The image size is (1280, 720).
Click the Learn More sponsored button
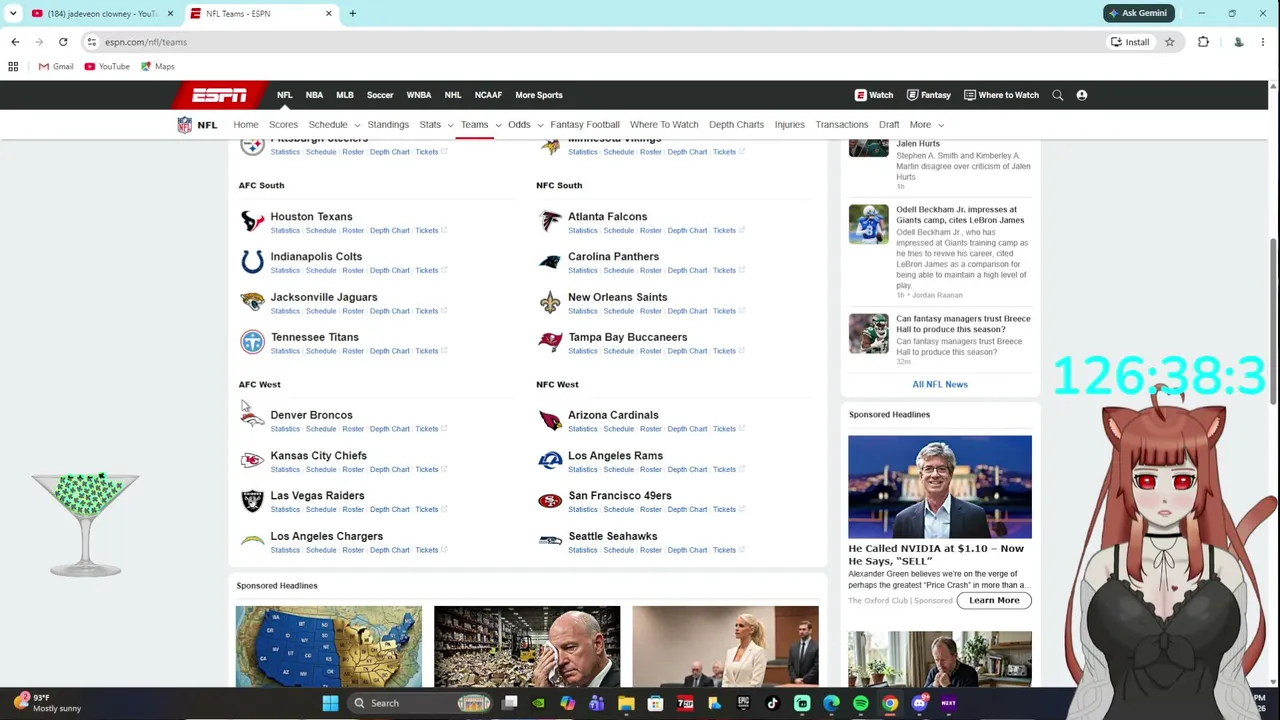[994, 600]
